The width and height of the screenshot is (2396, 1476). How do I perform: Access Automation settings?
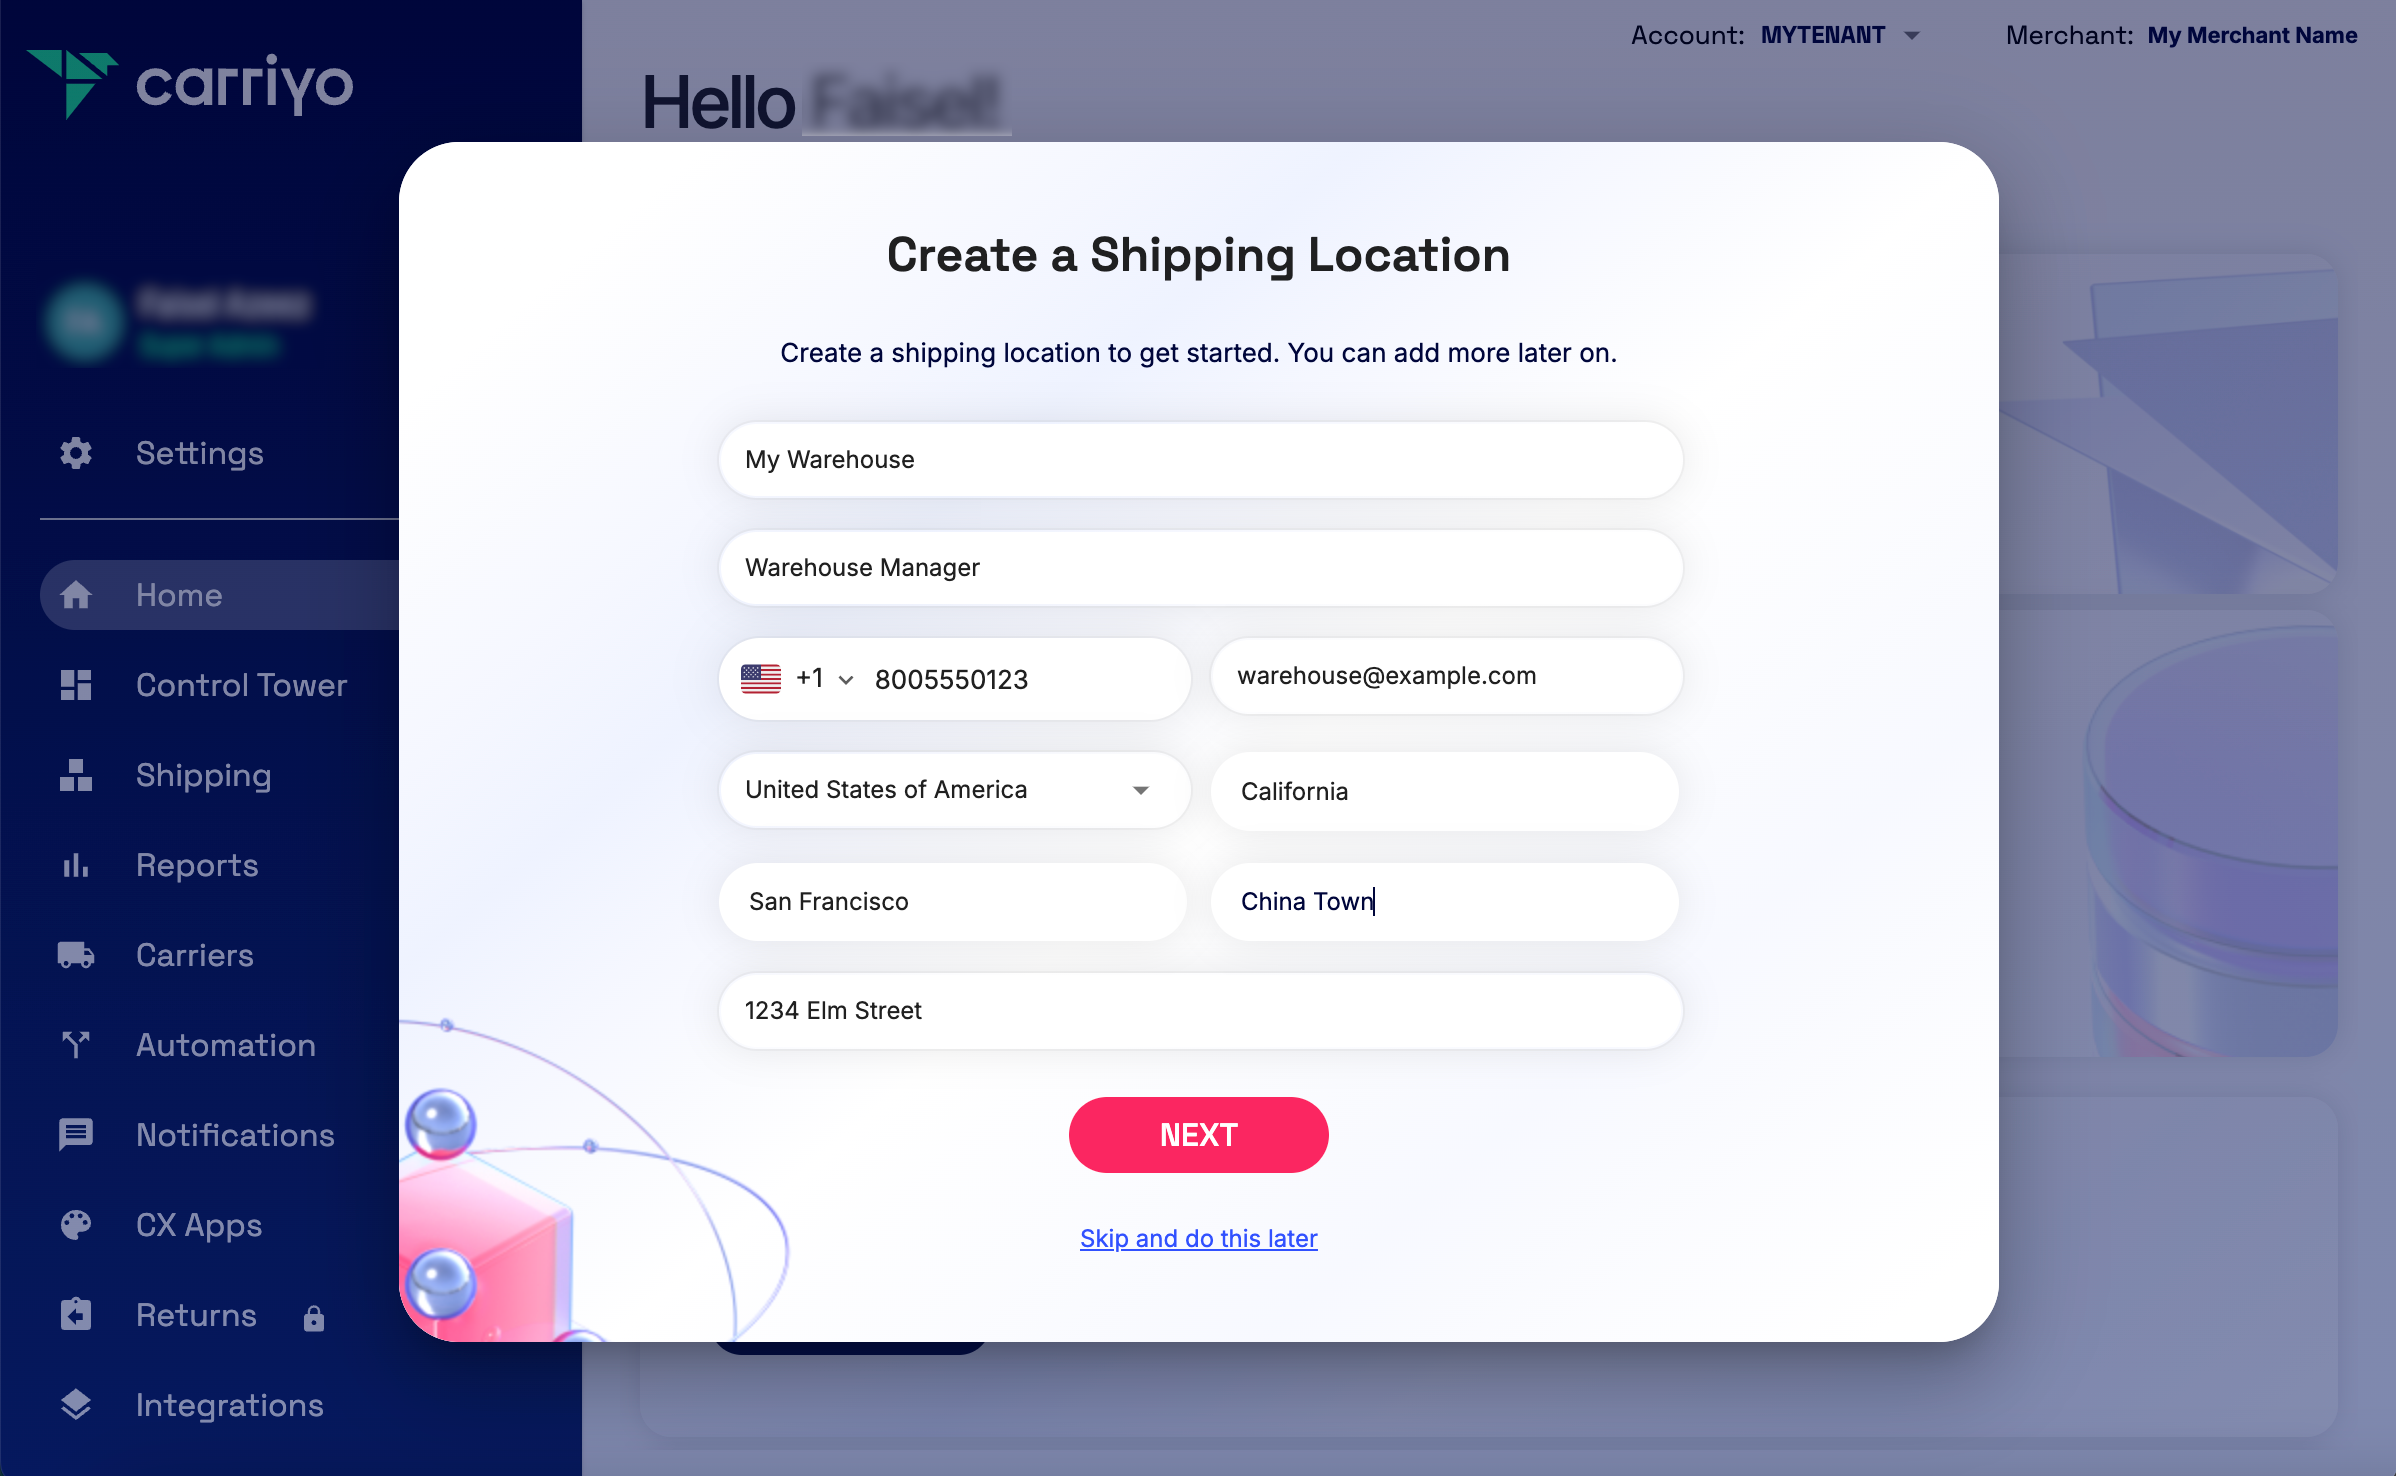click(226, 1046)
